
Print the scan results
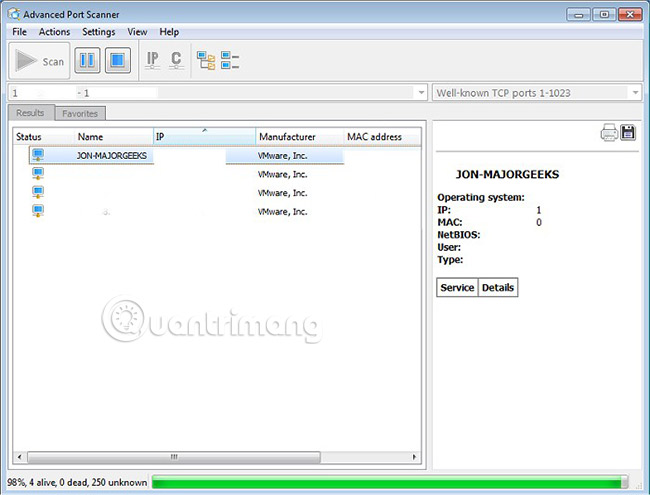coord(609,133)
